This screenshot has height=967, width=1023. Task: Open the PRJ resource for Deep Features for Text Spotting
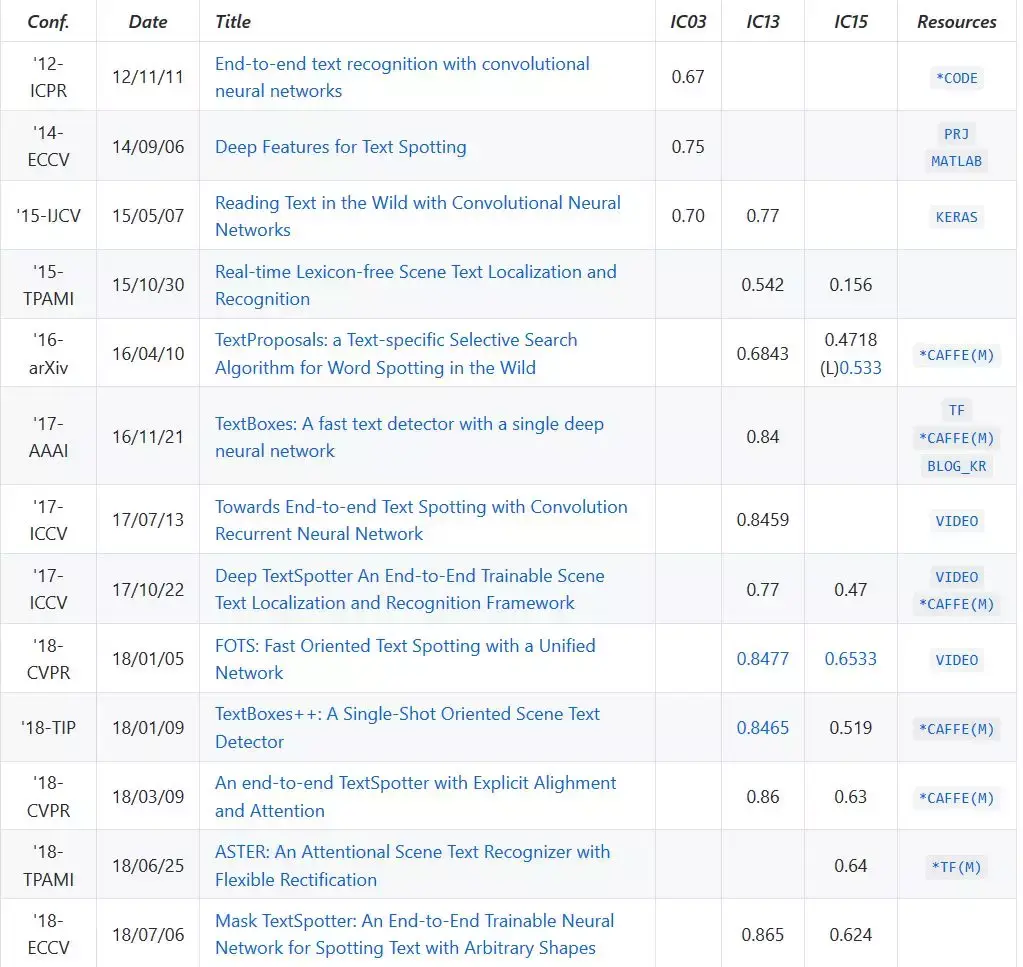[956, 134]
